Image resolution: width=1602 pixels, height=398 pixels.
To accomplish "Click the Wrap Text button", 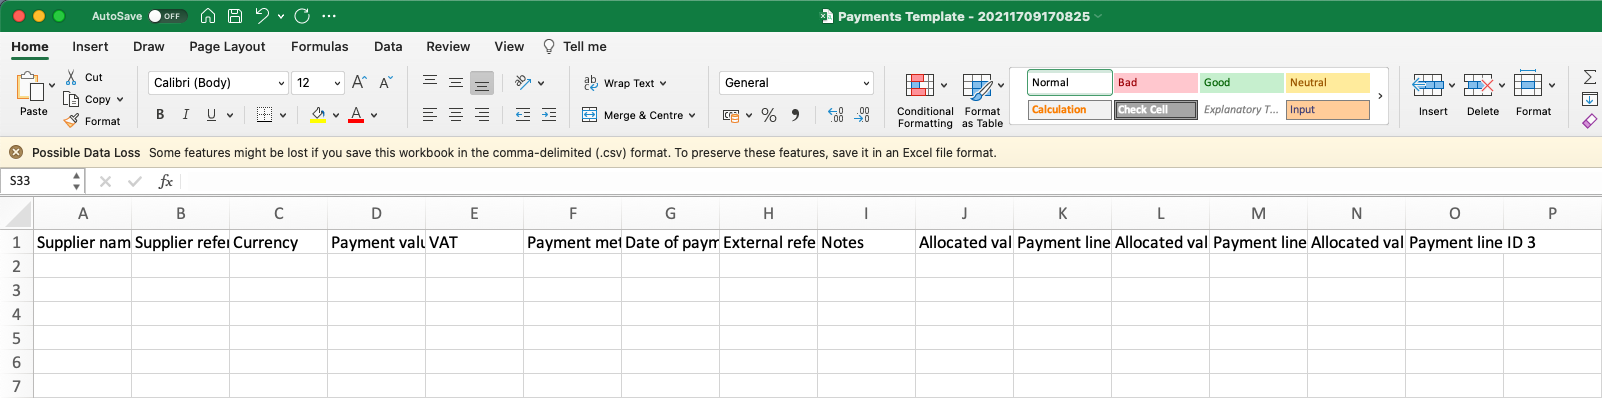I will point(624,83).
